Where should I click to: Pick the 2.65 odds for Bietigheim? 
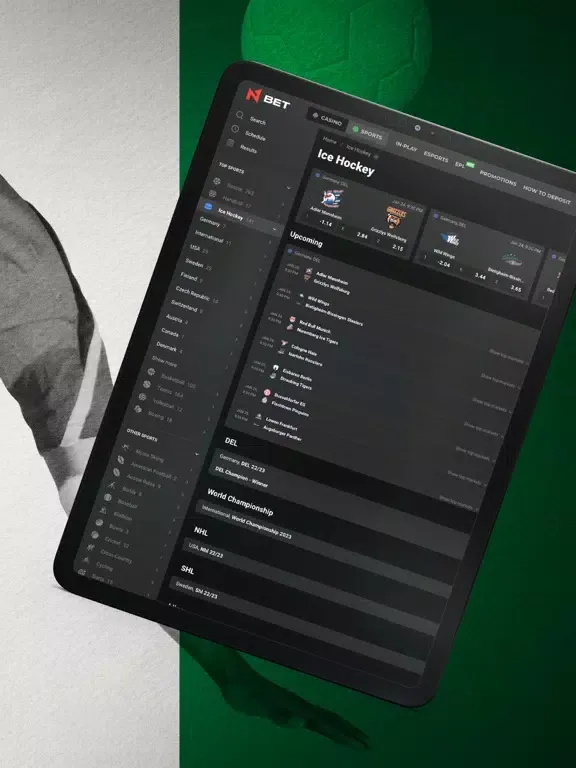pyautogui.click(x=516, y=288)
